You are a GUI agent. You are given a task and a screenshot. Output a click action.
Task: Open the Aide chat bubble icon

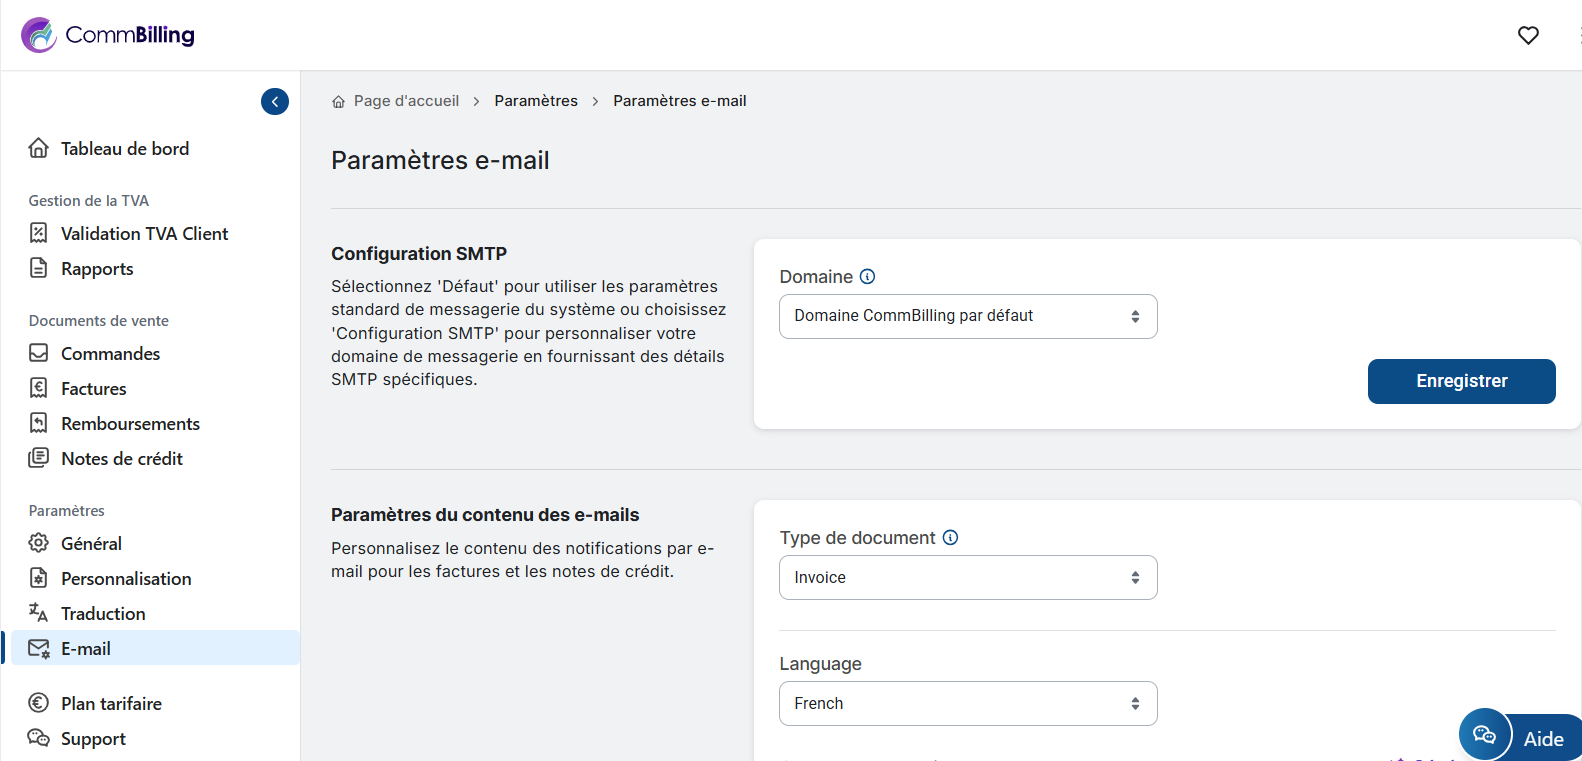pyautogui.click(x=1484, y=735)
